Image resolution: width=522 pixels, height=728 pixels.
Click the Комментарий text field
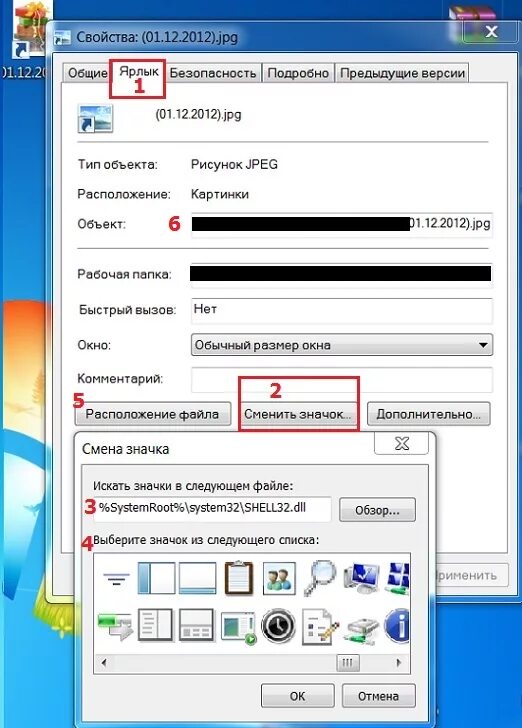342,380
